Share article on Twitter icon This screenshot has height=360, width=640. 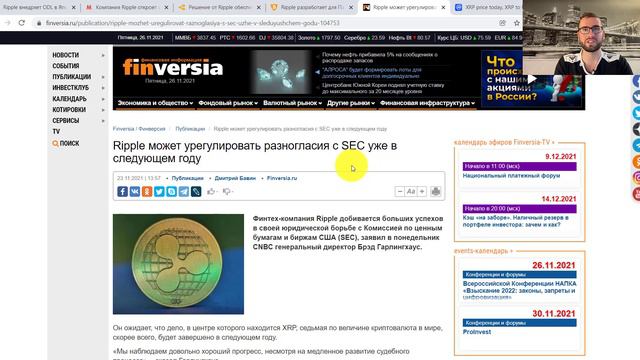point(159,191)
